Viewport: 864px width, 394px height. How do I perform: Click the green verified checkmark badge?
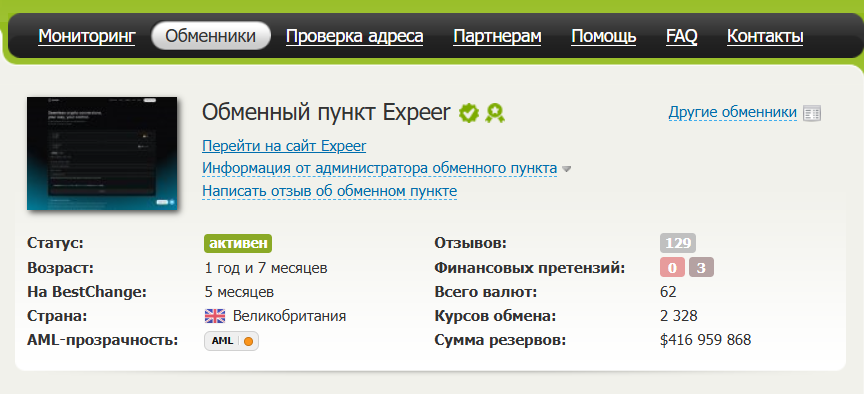coord(469,113)
